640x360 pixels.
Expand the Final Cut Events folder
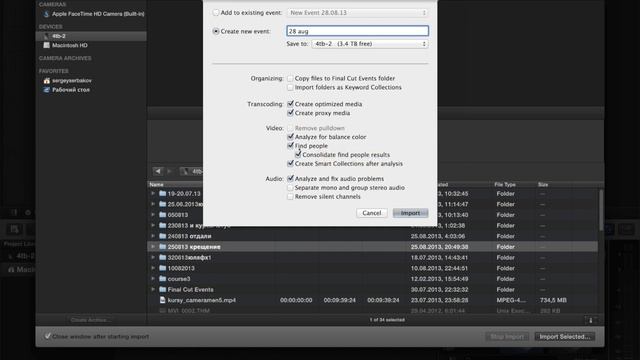[153, 289]
